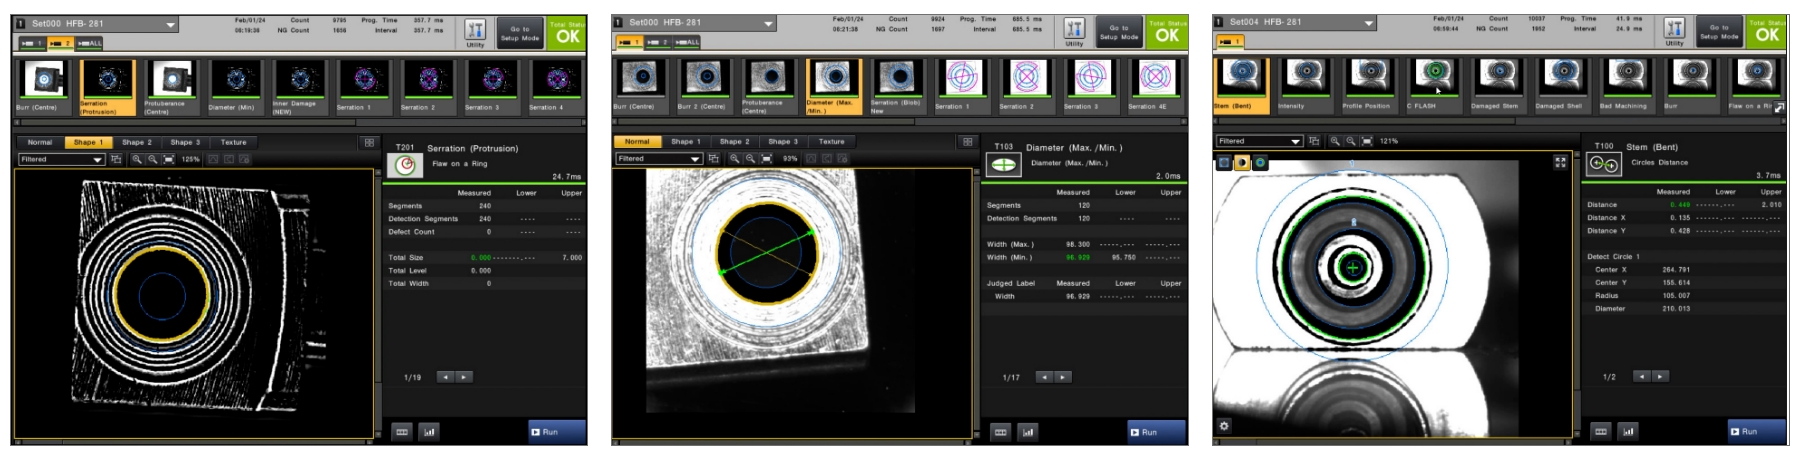Image resolution: width=1803 pixels, height=460 pixels.
Task: Switch to Texture tab in Diameter (Max./Min.) window
Action: point(831,142)
